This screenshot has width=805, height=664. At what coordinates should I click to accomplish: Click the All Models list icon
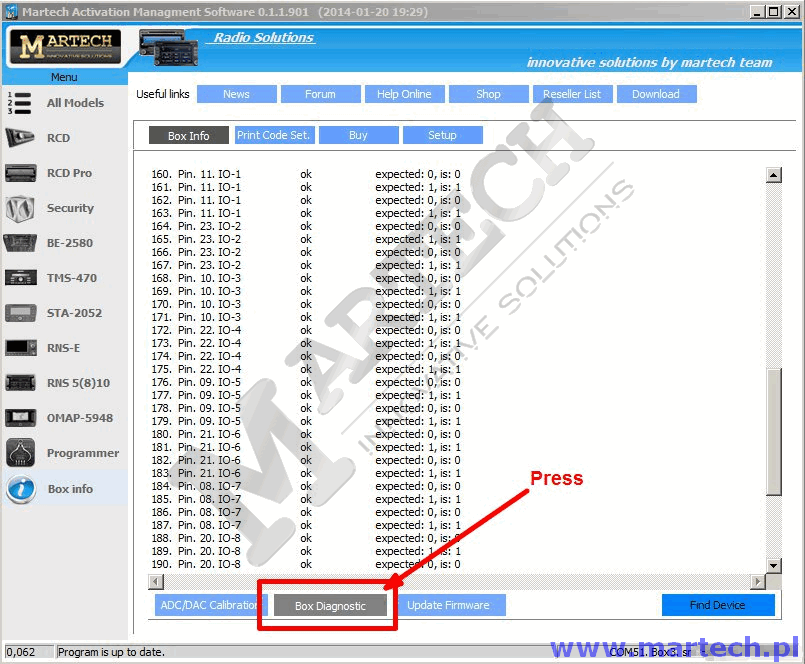pos(20,103)
